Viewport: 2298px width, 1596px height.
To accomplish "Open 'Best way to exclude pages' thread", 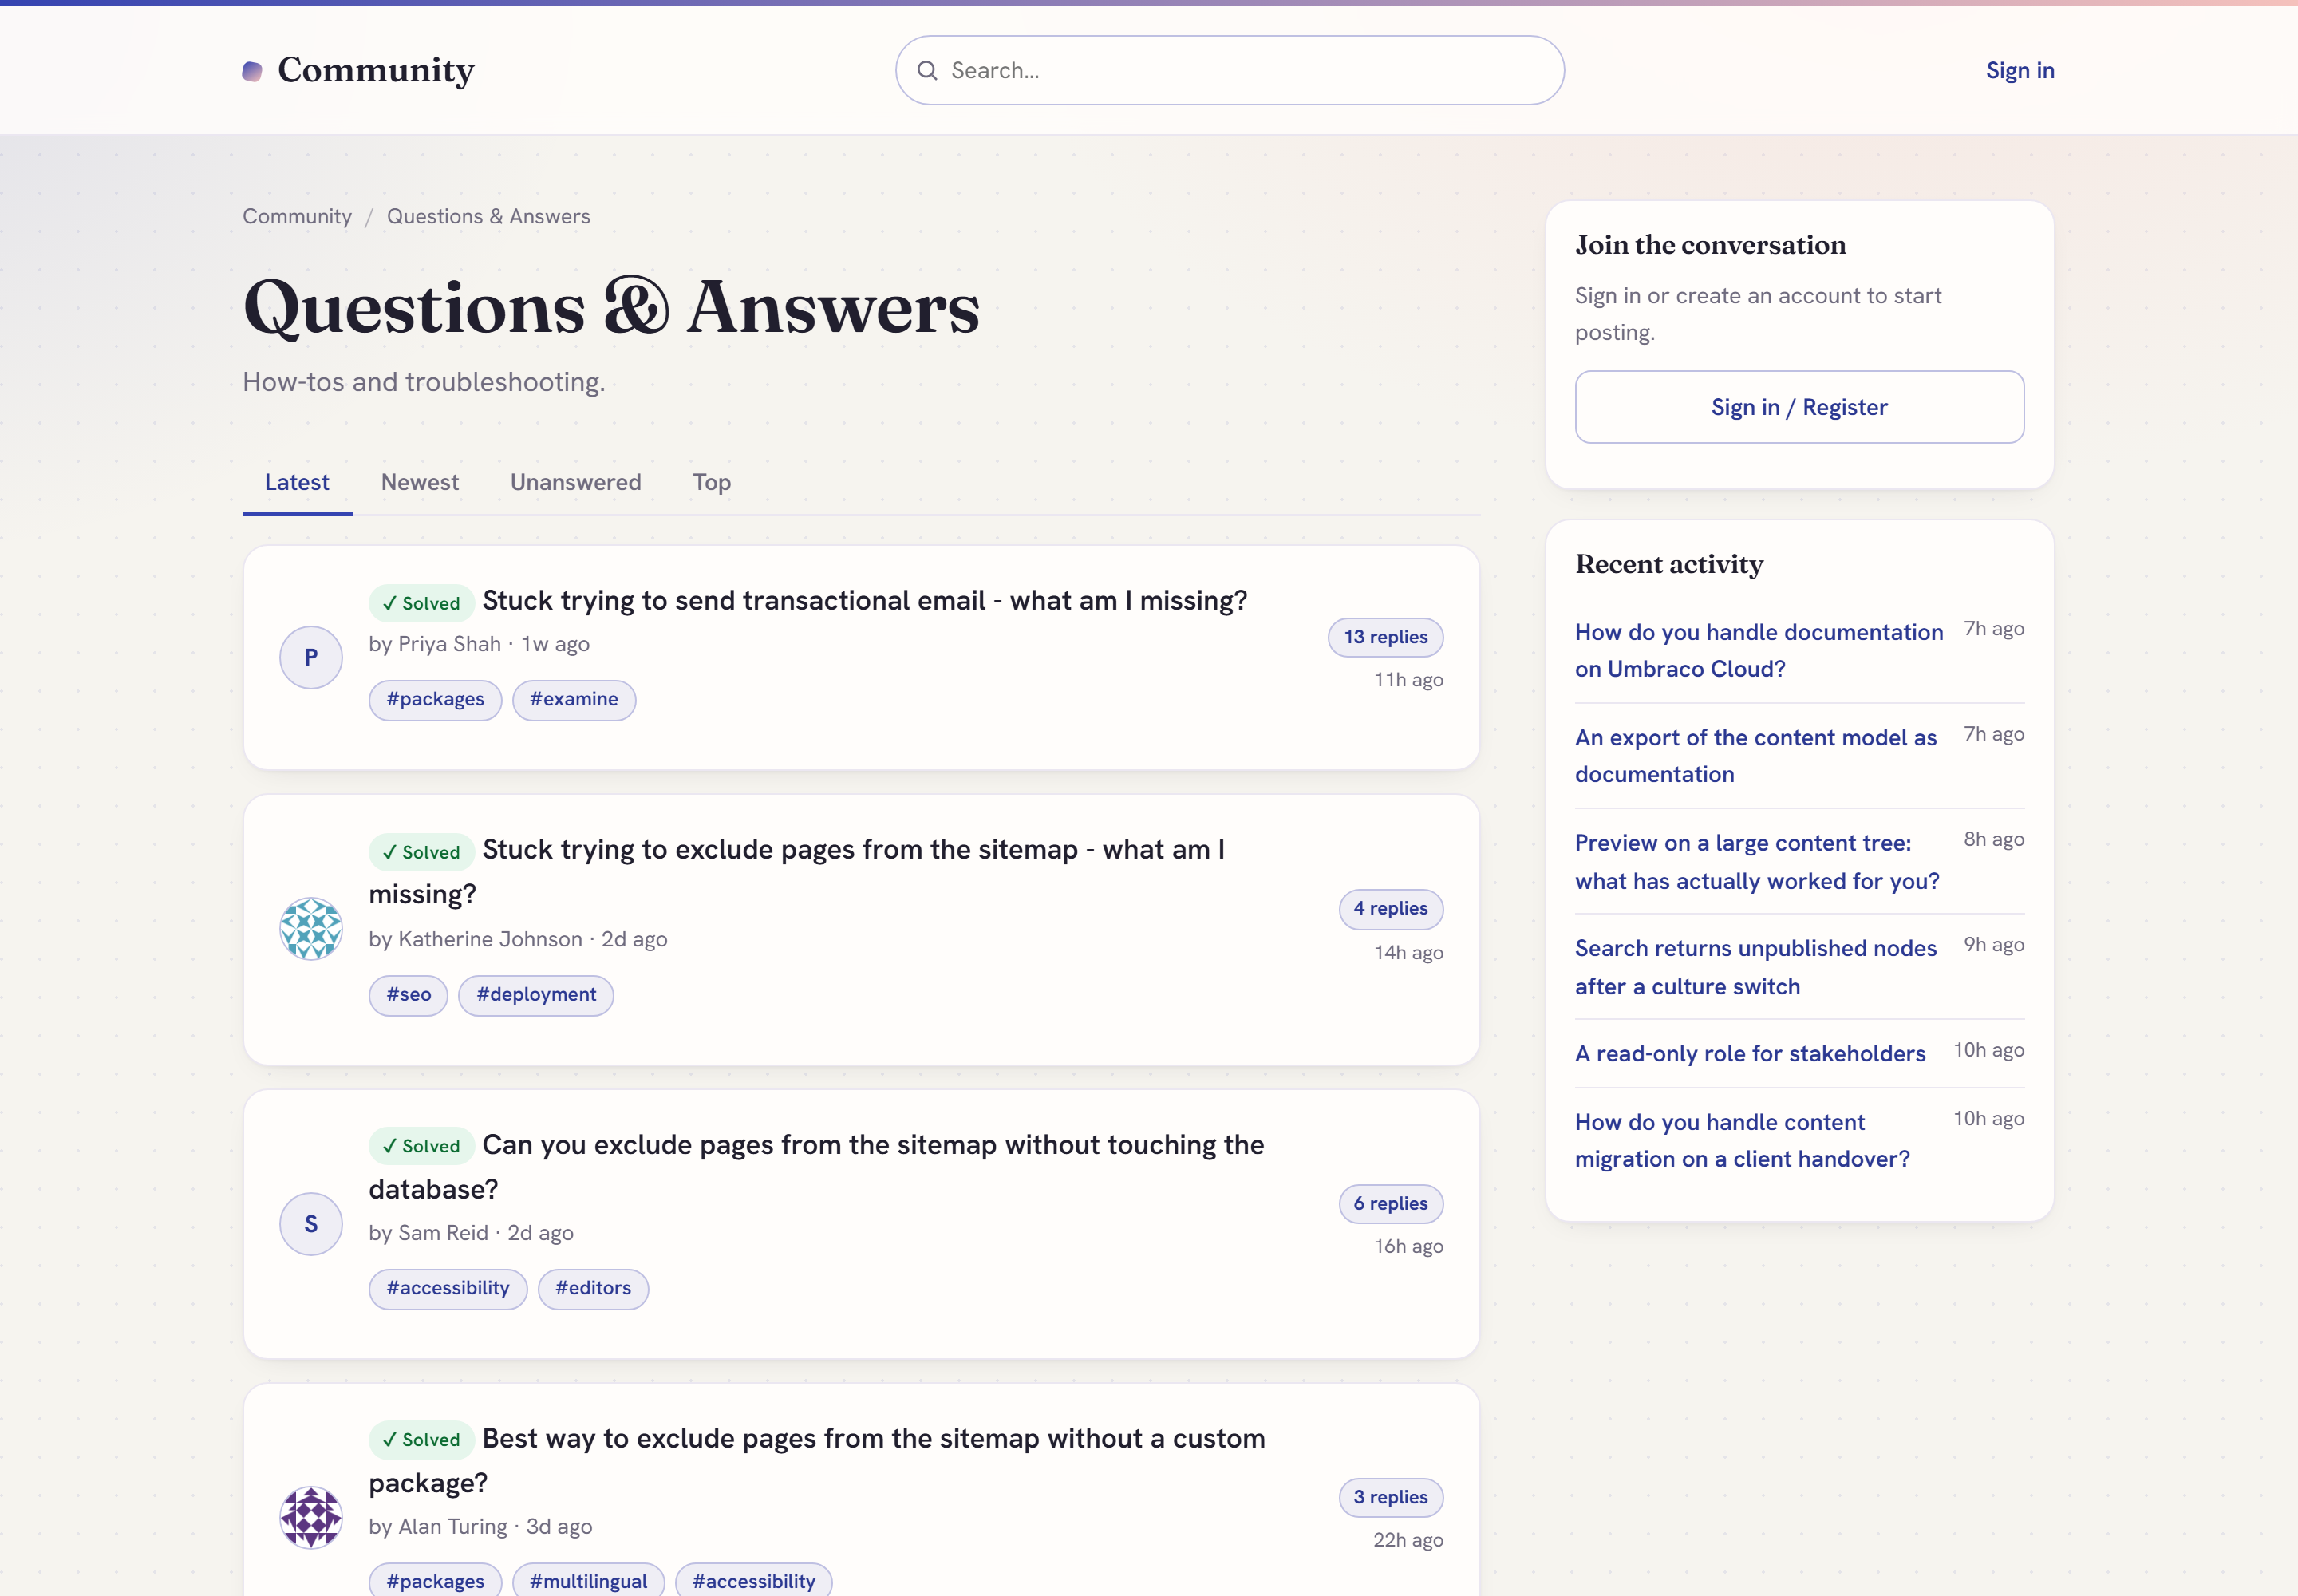I will 817,1460.
